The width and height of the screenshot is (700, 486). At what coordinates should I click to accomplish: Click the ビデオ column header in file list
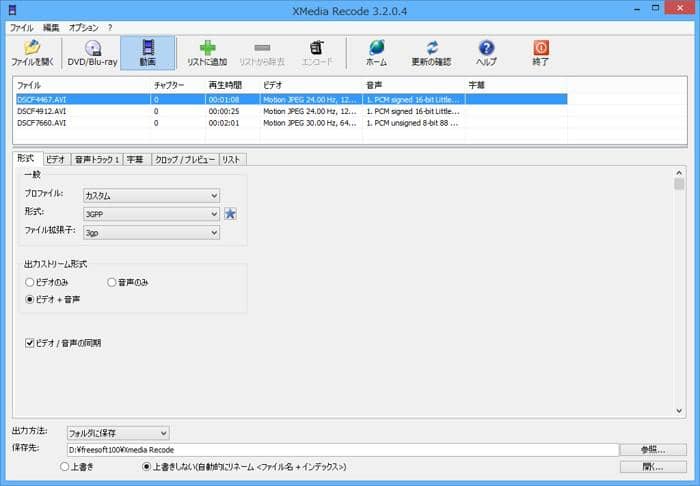(x=311, y=85)
